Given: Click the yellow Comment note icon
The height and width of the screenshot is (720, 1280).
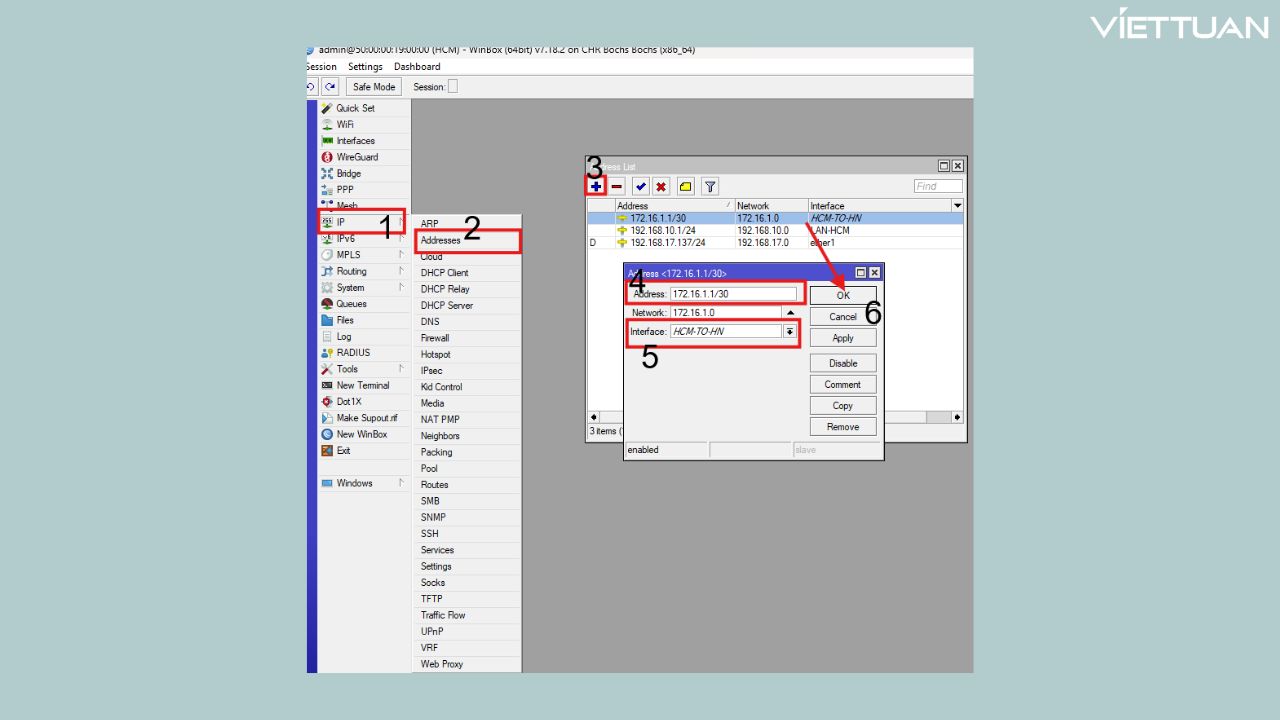Looking at the screenshot, I should tap(686, 186).
